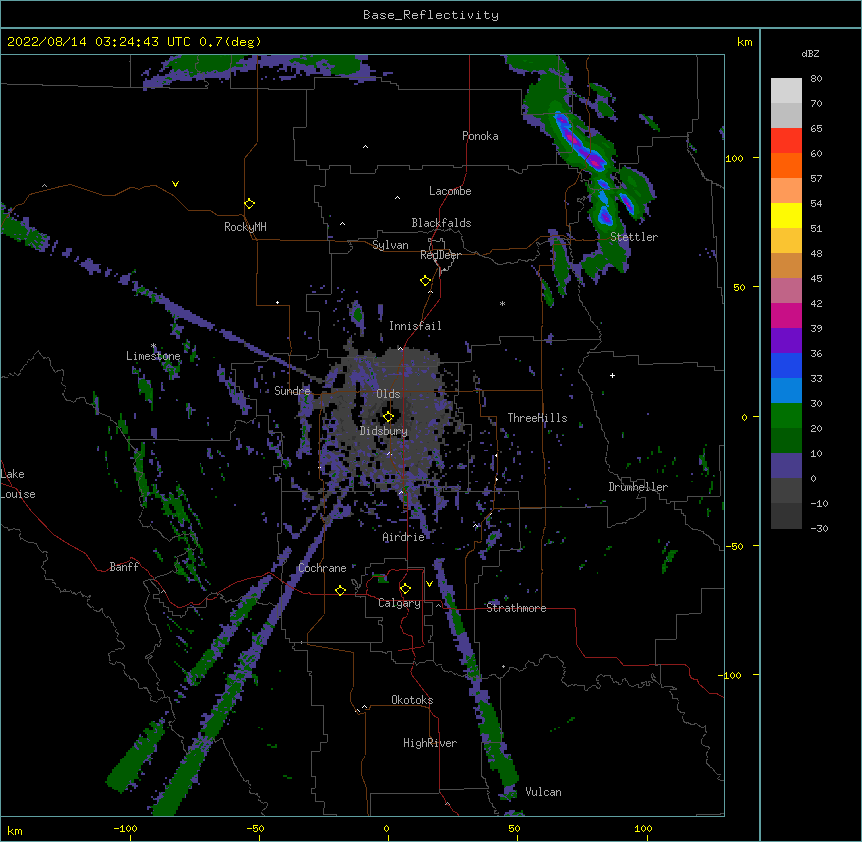Image resolution: width=862 pixels, height=842 pixels.
Task: Click the yellow V marker northeast of Calgary
Action: (x=429, y=584)
